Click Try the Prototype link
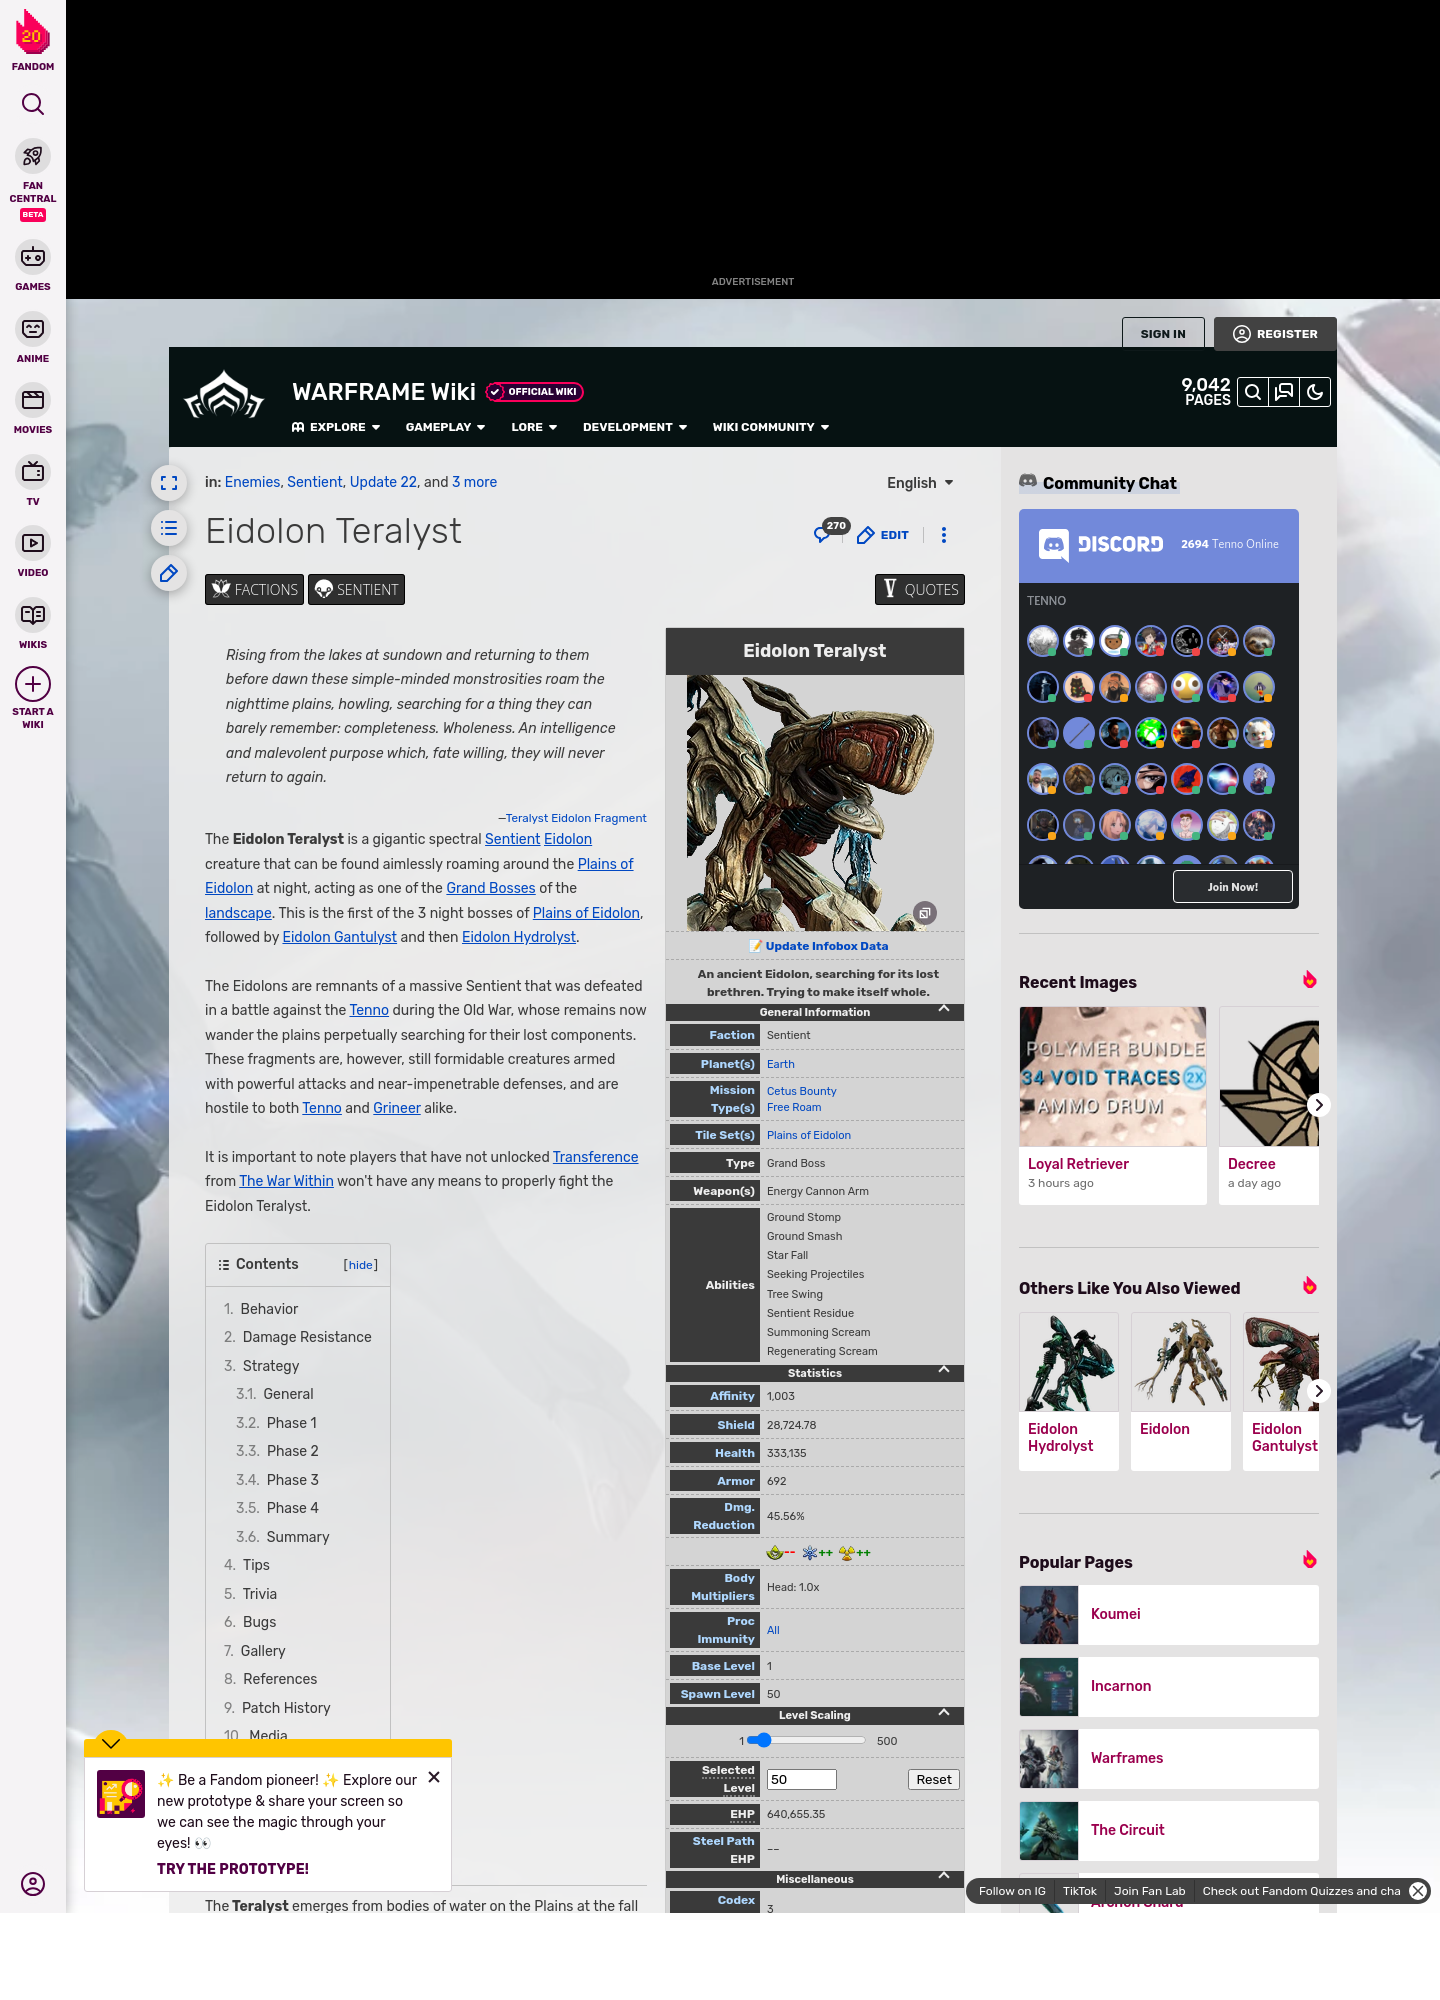 point(233,1869)
